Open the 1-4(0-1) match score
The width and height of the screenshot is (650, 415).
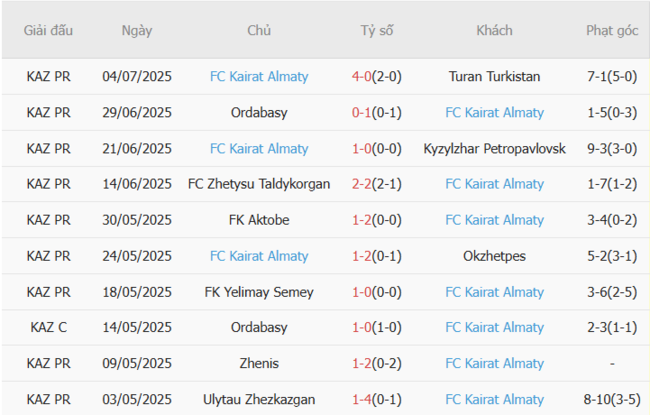377,400
